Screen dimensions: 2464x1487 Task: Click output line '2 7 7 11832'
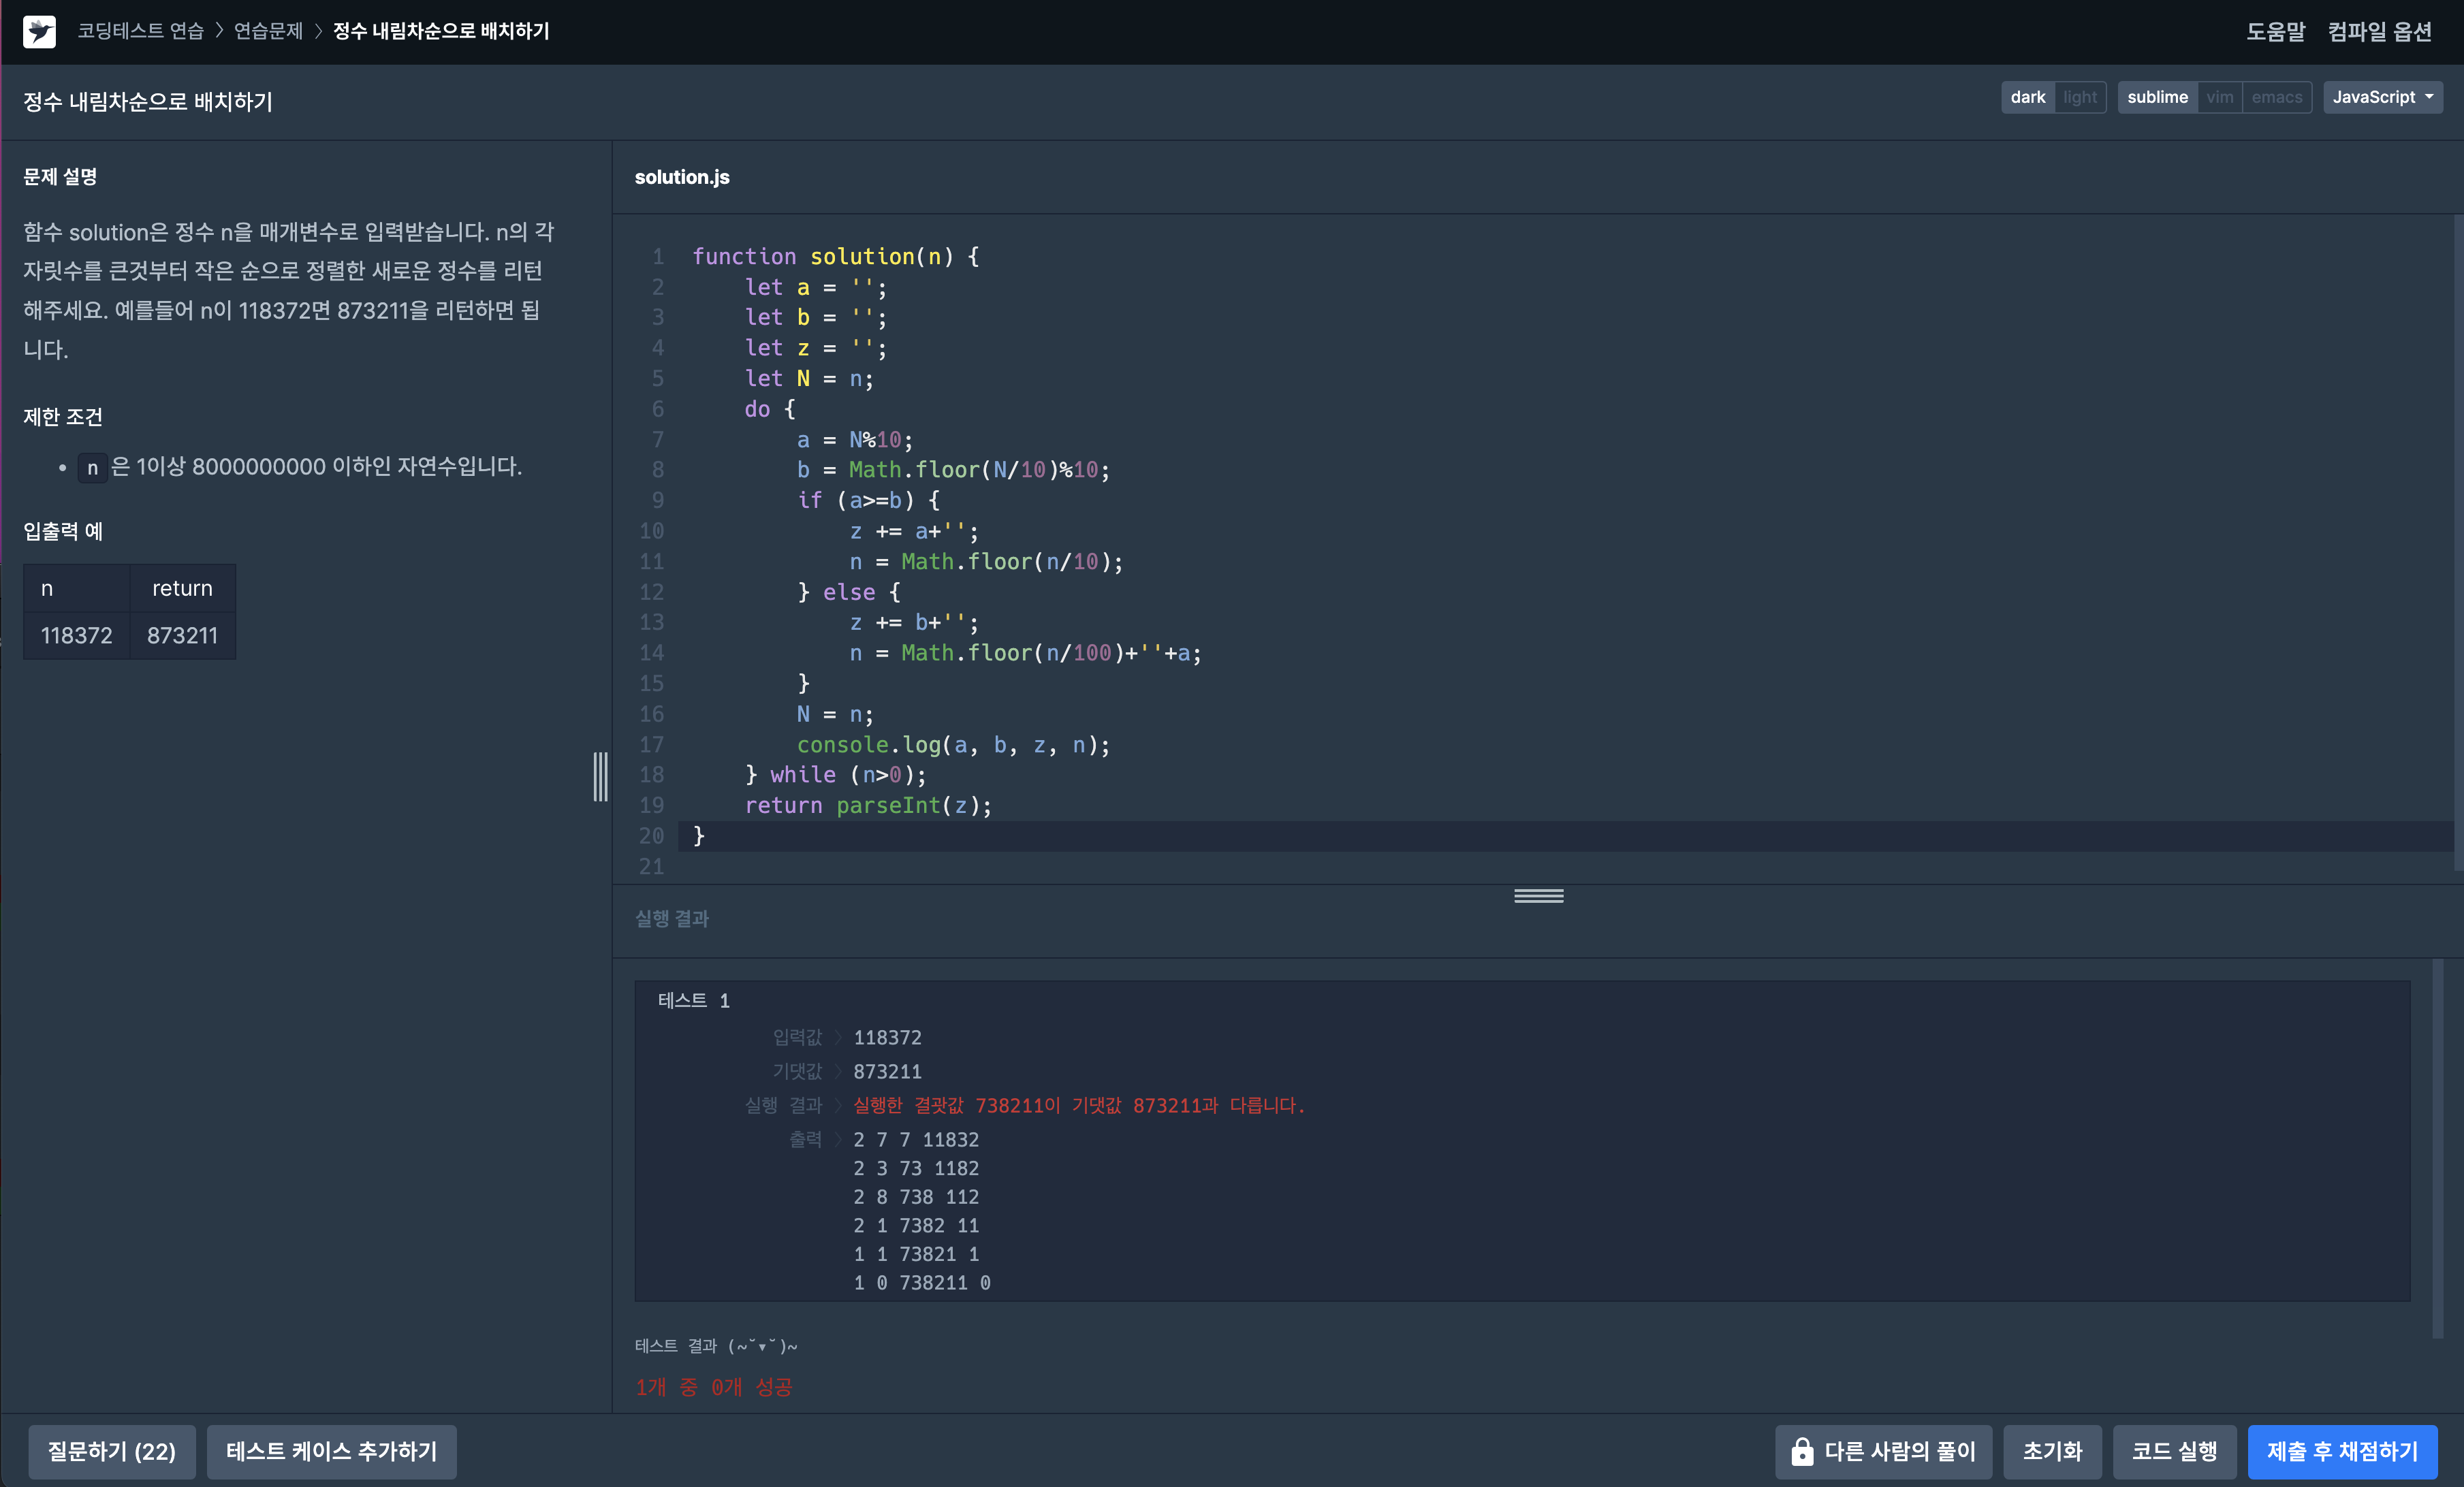pyautogui.click(x=916, y=1139)
